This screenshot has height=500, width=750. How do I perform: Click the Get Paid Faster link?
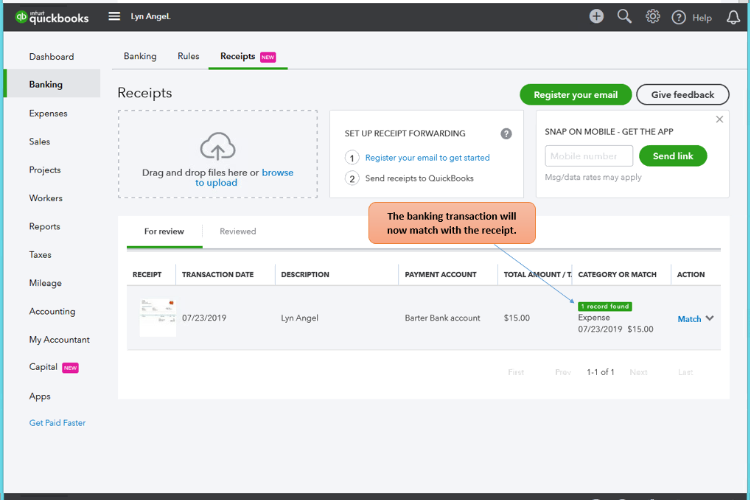[57, 423]
